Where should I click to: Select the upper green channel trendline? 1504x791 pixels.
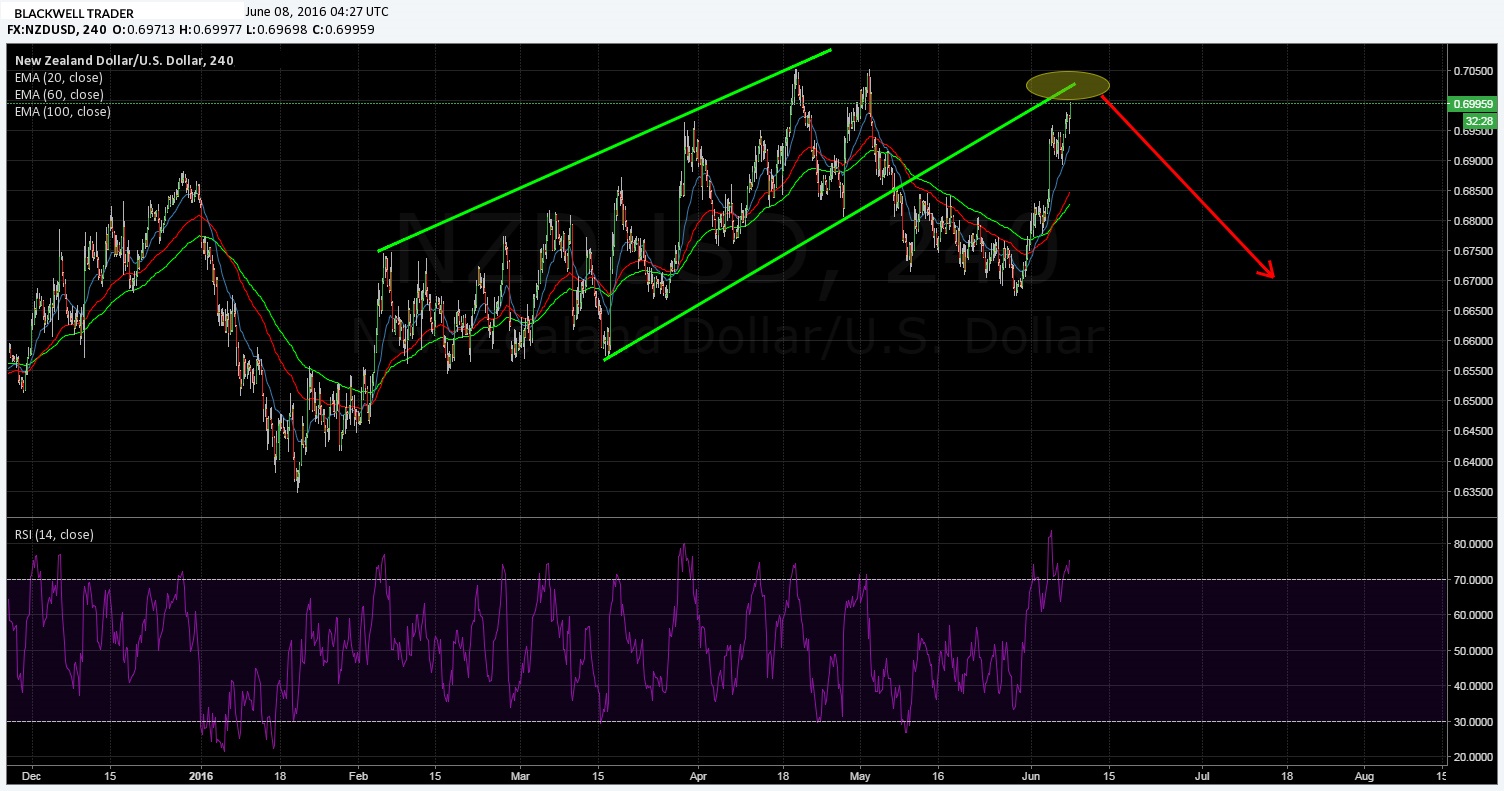605,149
